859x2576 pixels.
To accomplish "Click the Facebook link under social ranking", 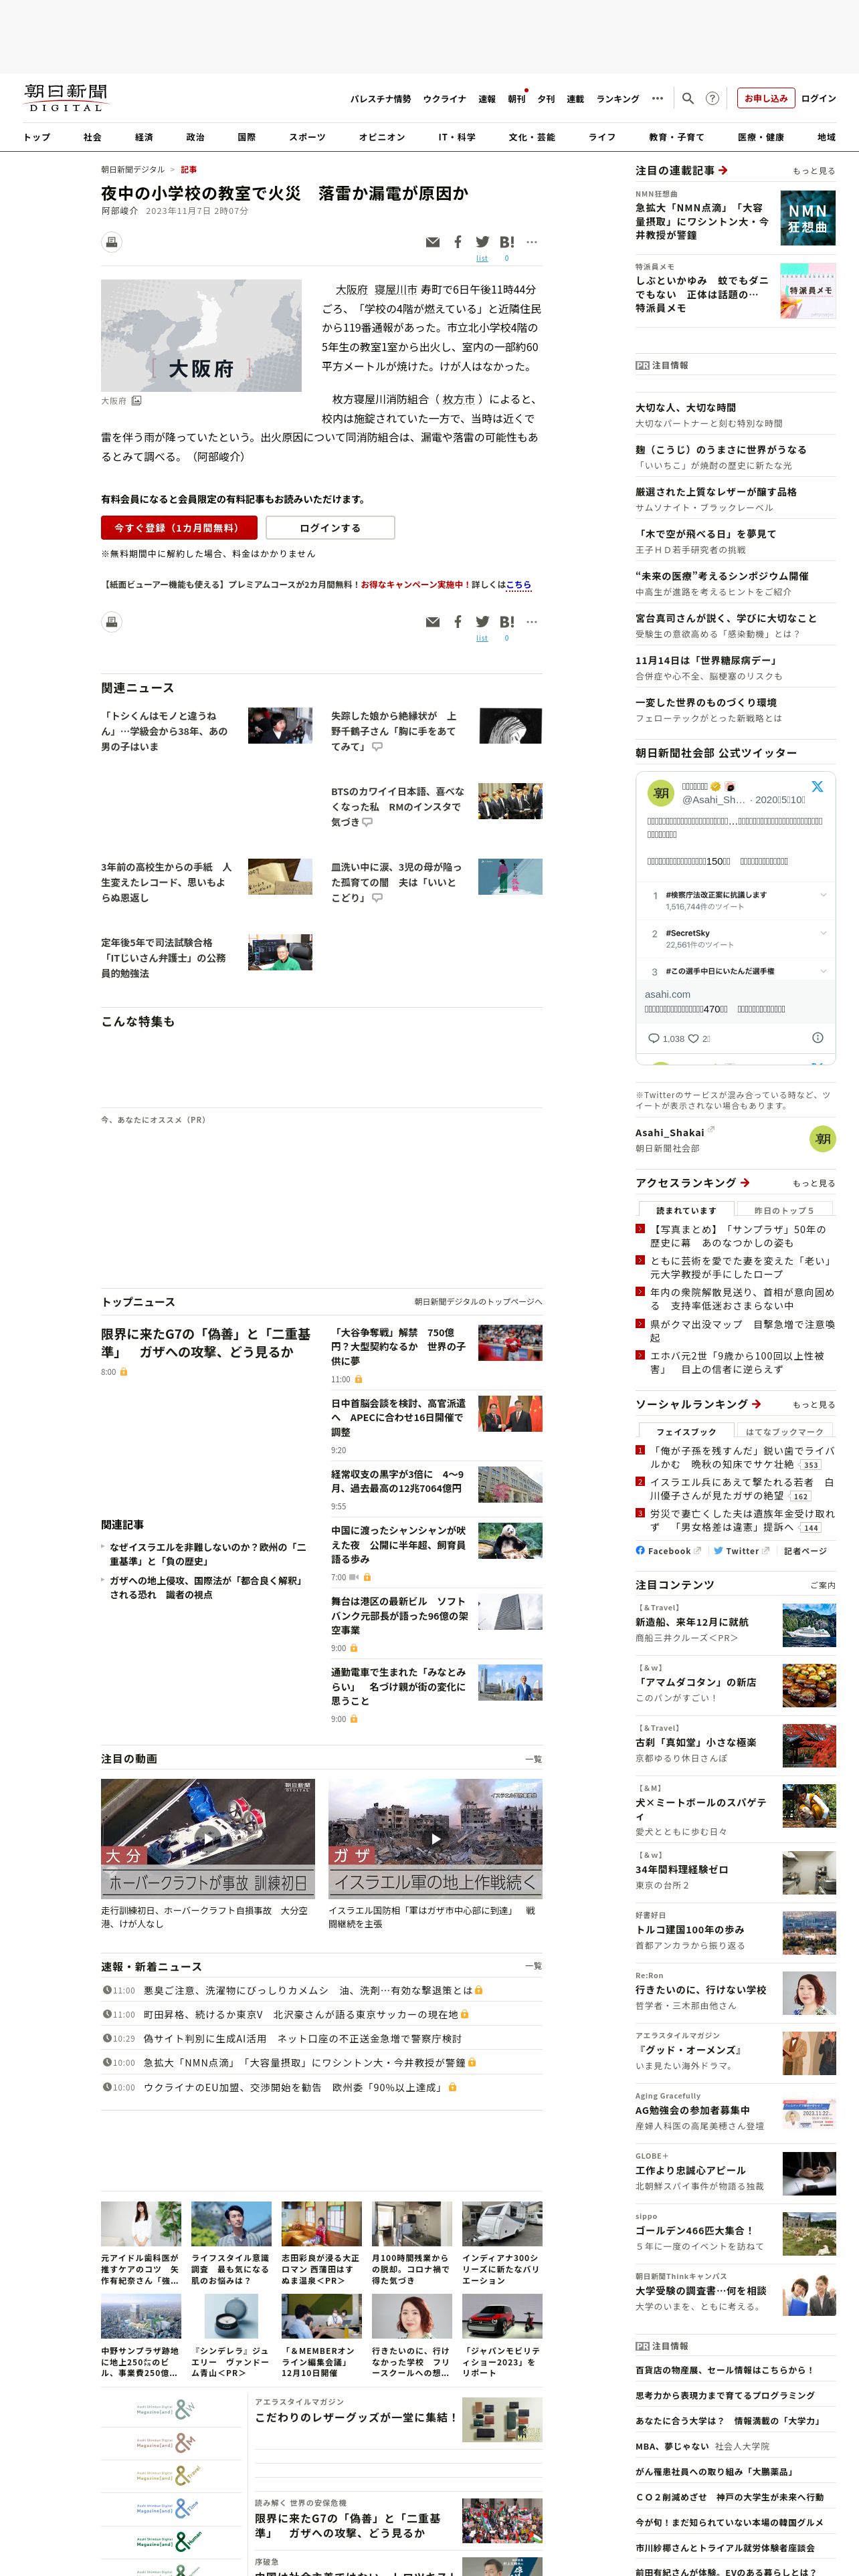I will [x=668, y=1551].
